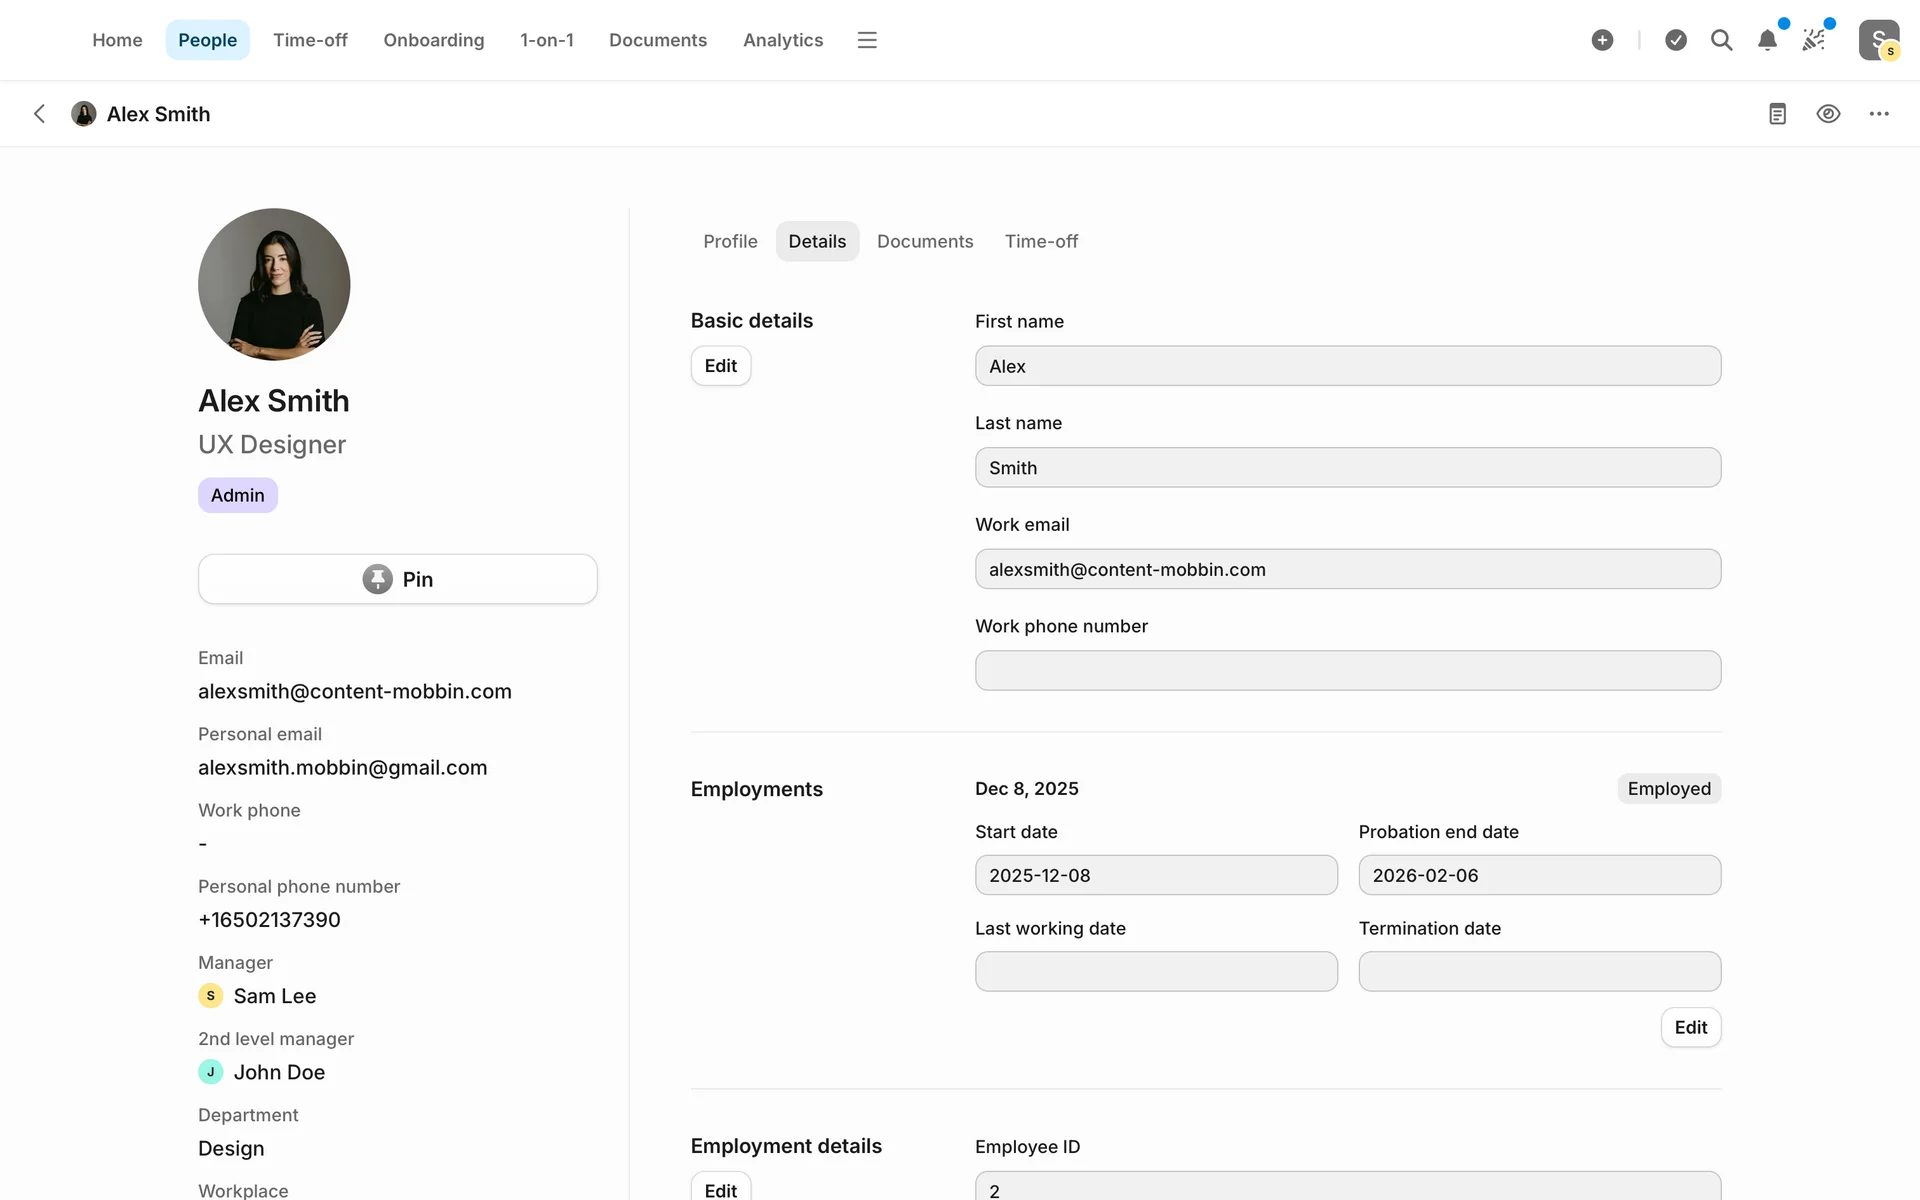1920x1200 pixels.
Task: Switch to the Time-off navigation item
Action: pyautogui.click(x=310, y=40)
